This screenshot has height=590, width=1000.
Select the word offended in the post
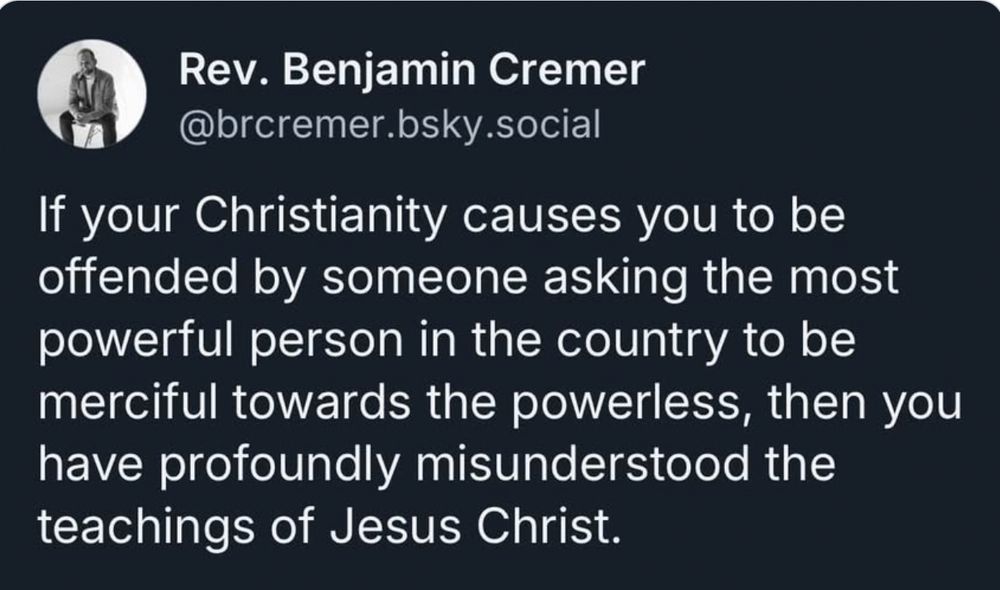pyautogui.click(x=138, y=277)
